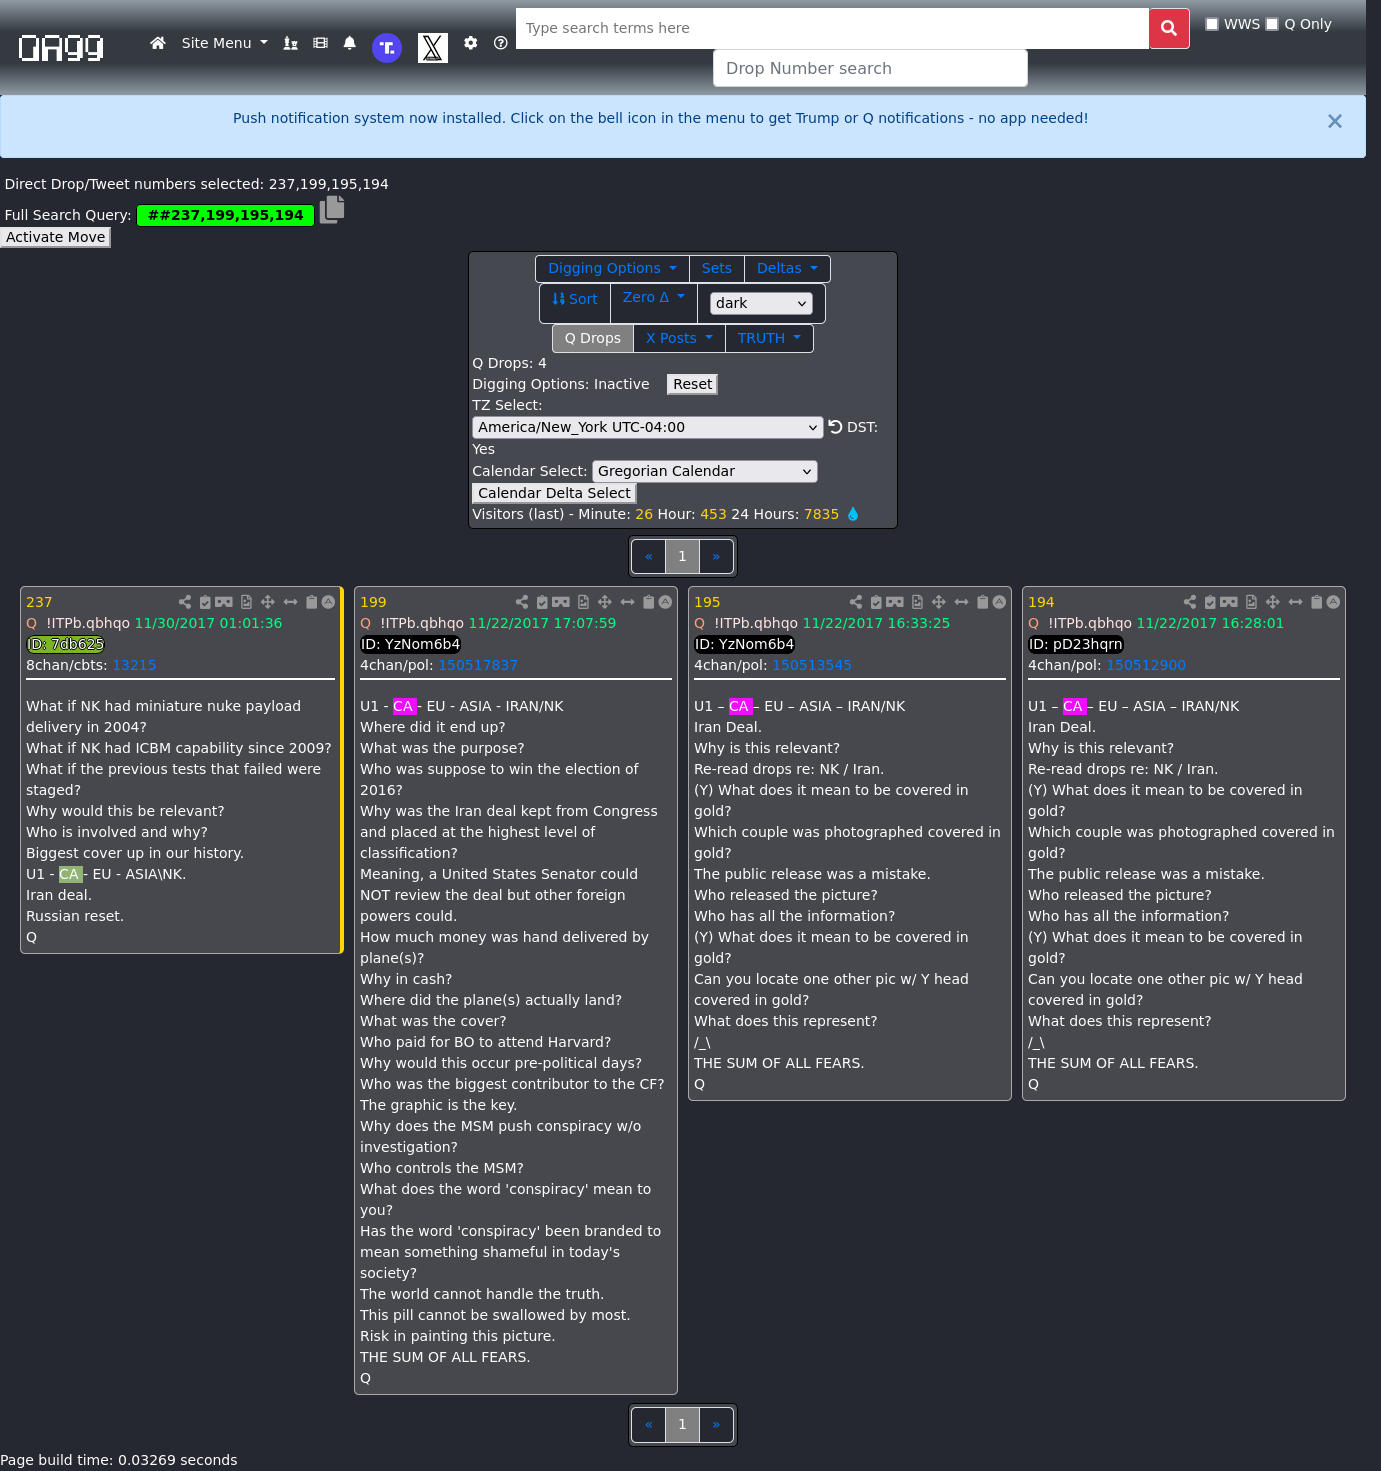
Task: Click the green ##237,199,195,194 query badge
Action: click(225, 215)
